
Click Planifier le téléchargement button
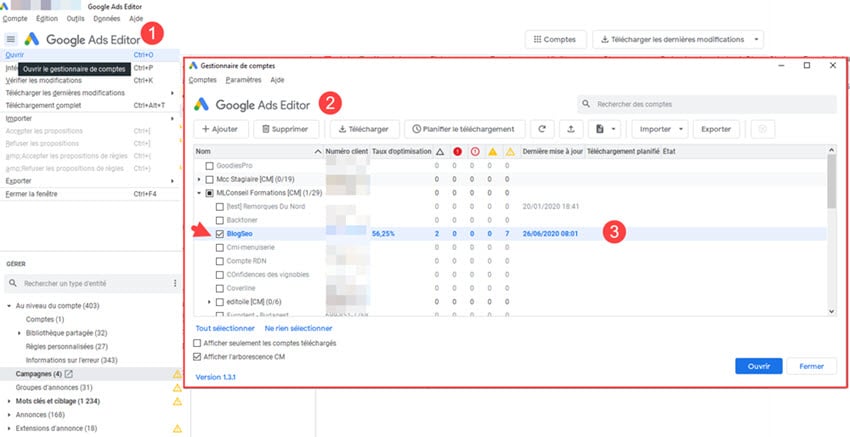pos(464,129)
